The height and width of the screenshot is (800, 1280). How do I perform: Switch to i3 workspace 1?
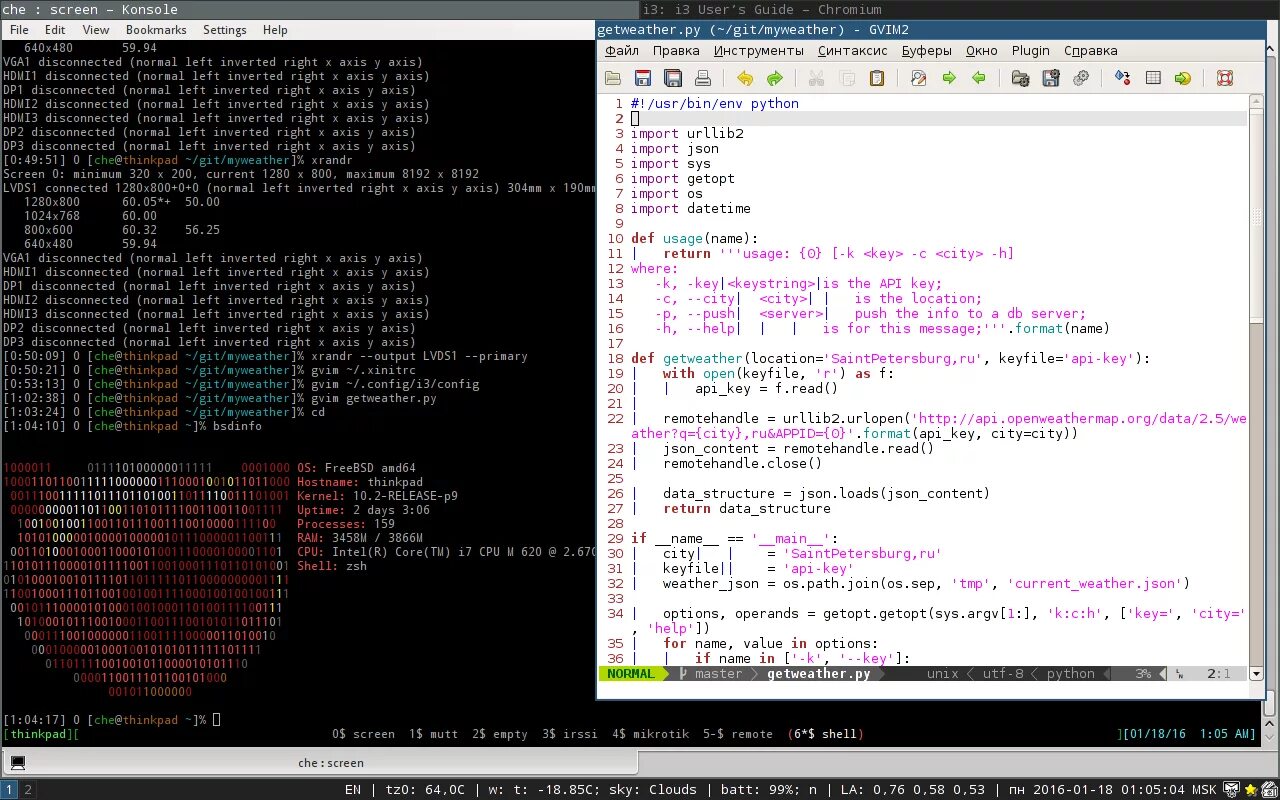click(10, 790)
